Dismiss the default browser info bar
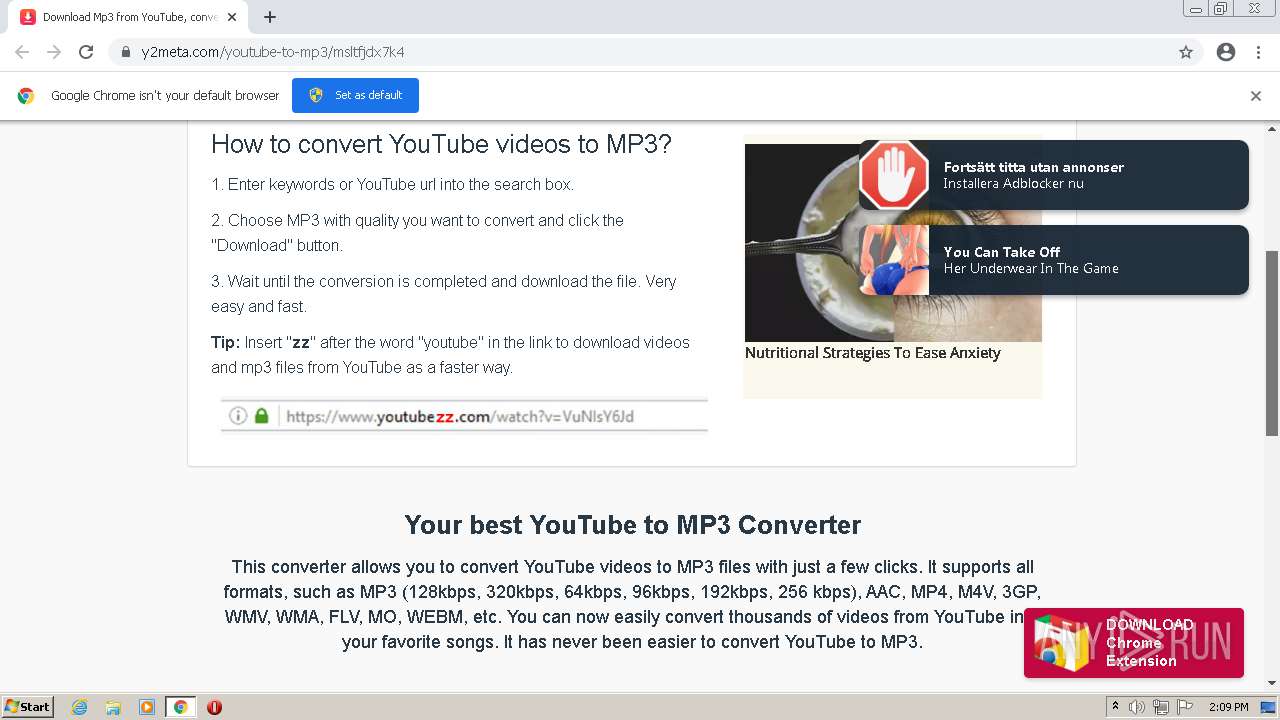This screenshot has width=1280, height=720. tap(1256, 96)
